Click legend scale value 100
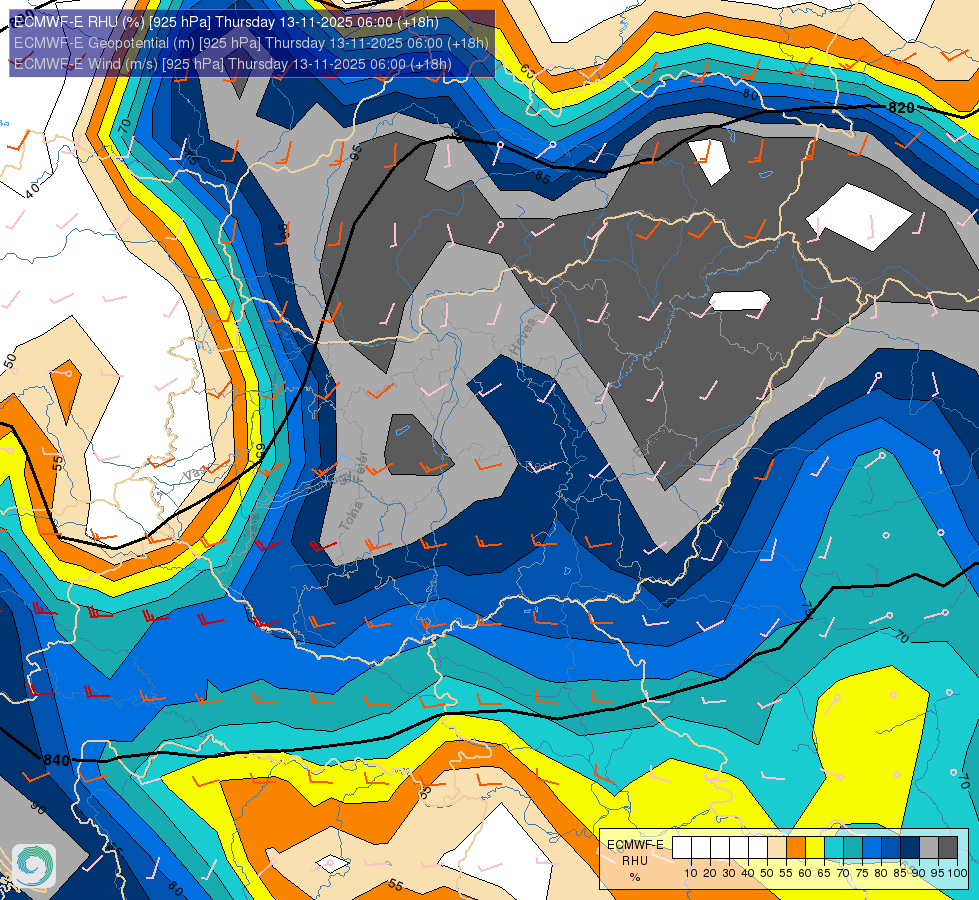The height and width of the screenshot is (900, 979). pyautogui.click(x=957, y=873)
